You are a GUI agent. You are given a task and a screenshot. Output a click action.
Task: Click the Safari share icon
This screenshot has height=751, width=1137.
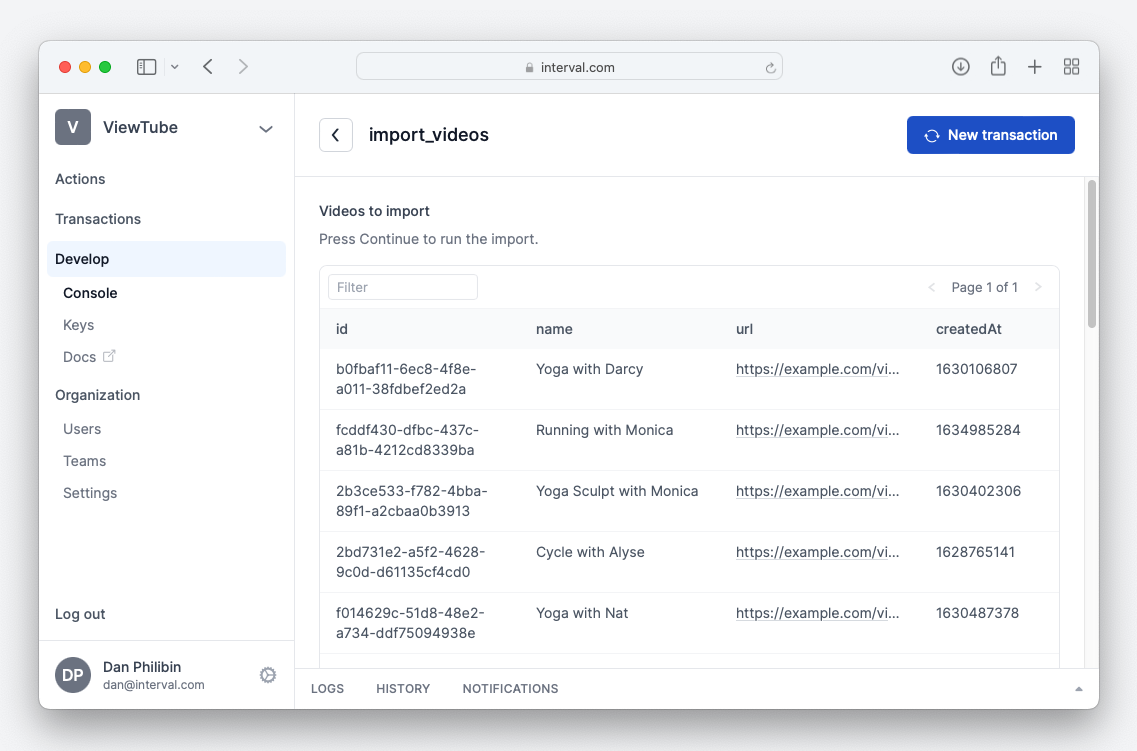coord(998,67)
